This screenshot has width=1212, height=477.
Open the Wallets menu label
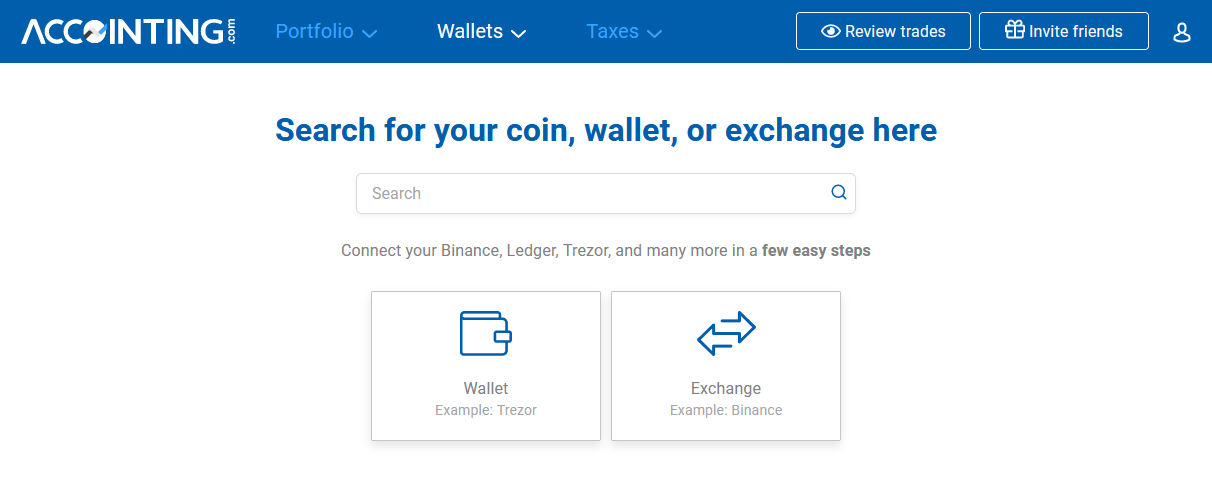(x=470, y=31)
